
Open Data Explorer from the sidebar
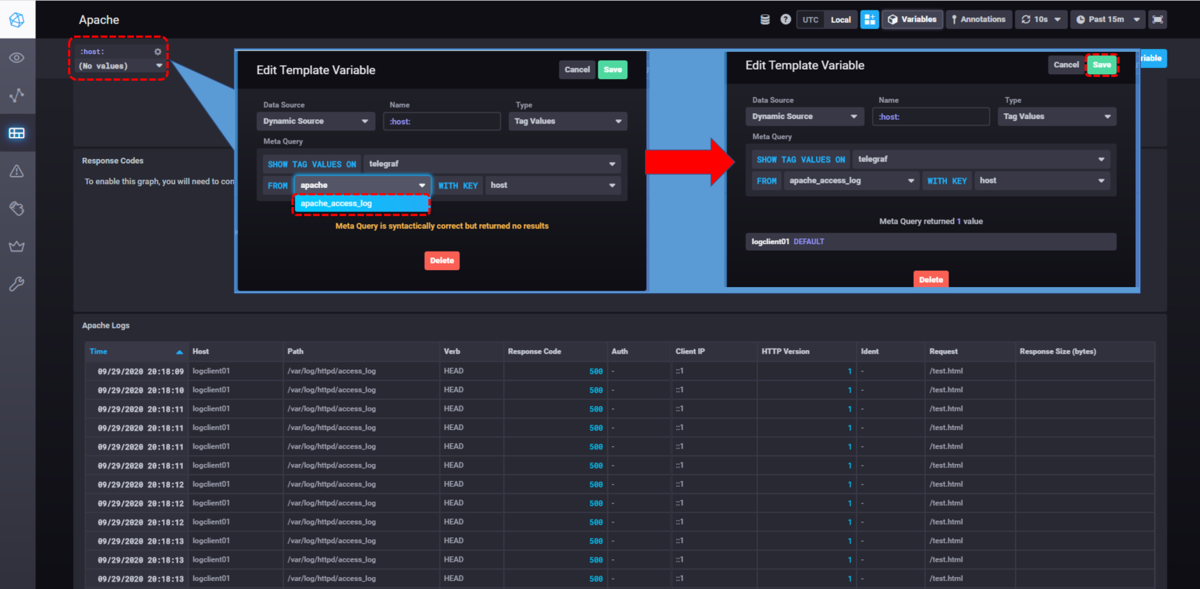[17, 96]
